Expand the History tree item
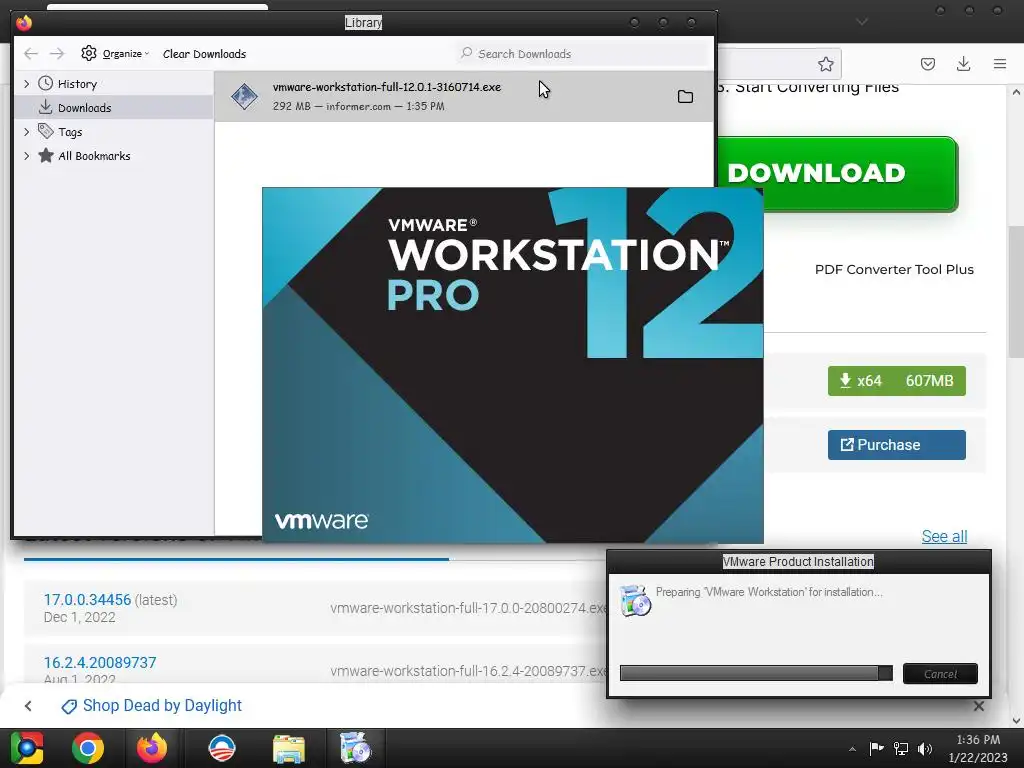The width and height of the screenshot is (1024, 768). click(26, 84)
